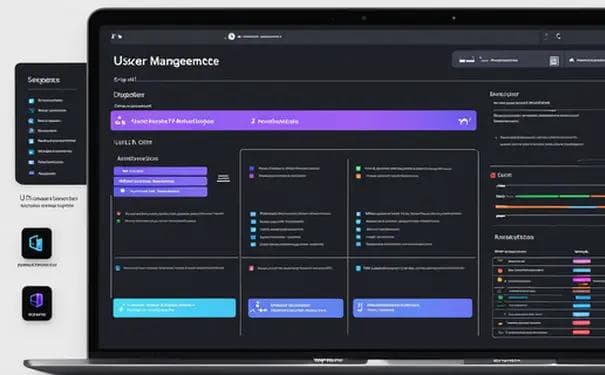The height and width of the screenshot is (375, 605).
Task: Click the purple app icon tile outside the laptop
Action: tap(37, 303)
